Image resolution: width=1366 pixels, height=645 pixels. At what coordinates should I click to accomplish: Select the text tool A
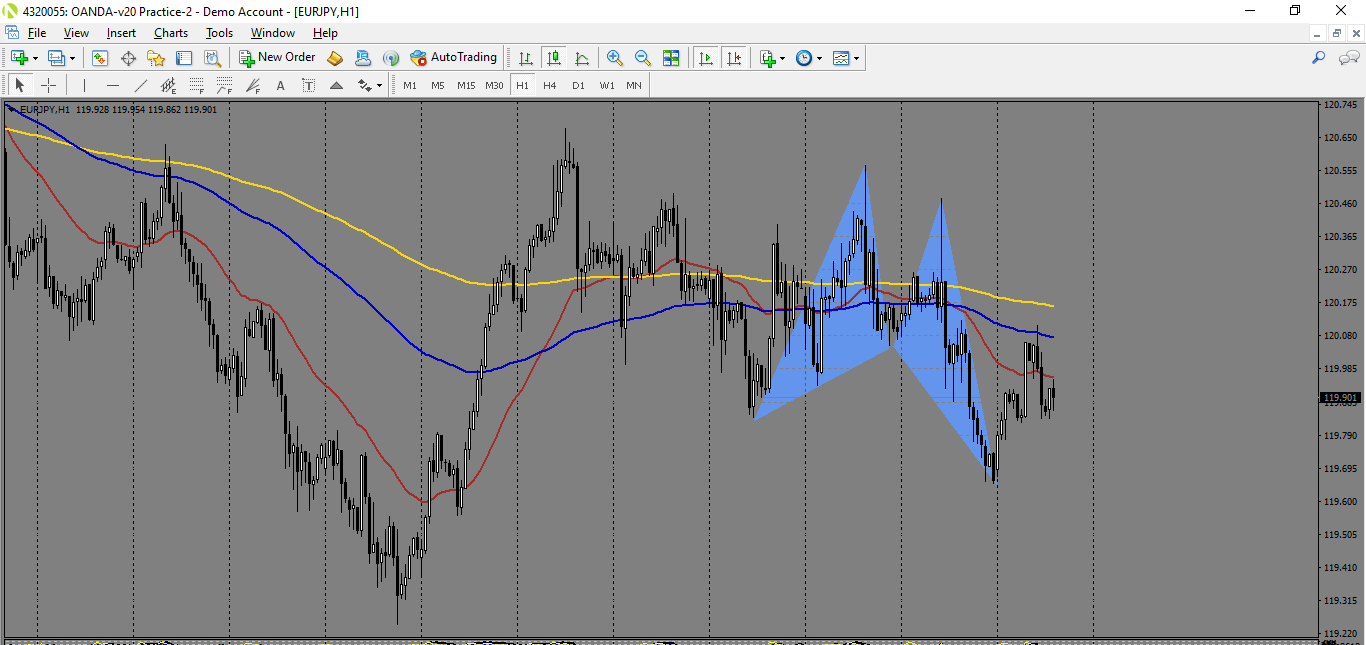[x=280, y=85]
